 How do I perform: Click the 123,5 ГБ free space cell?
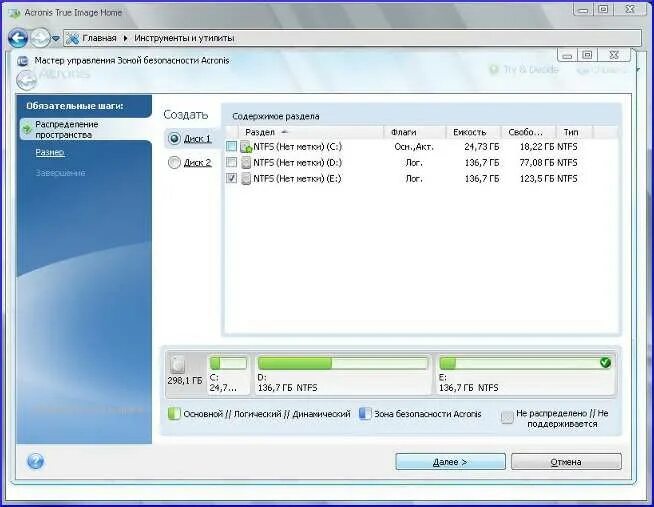click(537, 178)
